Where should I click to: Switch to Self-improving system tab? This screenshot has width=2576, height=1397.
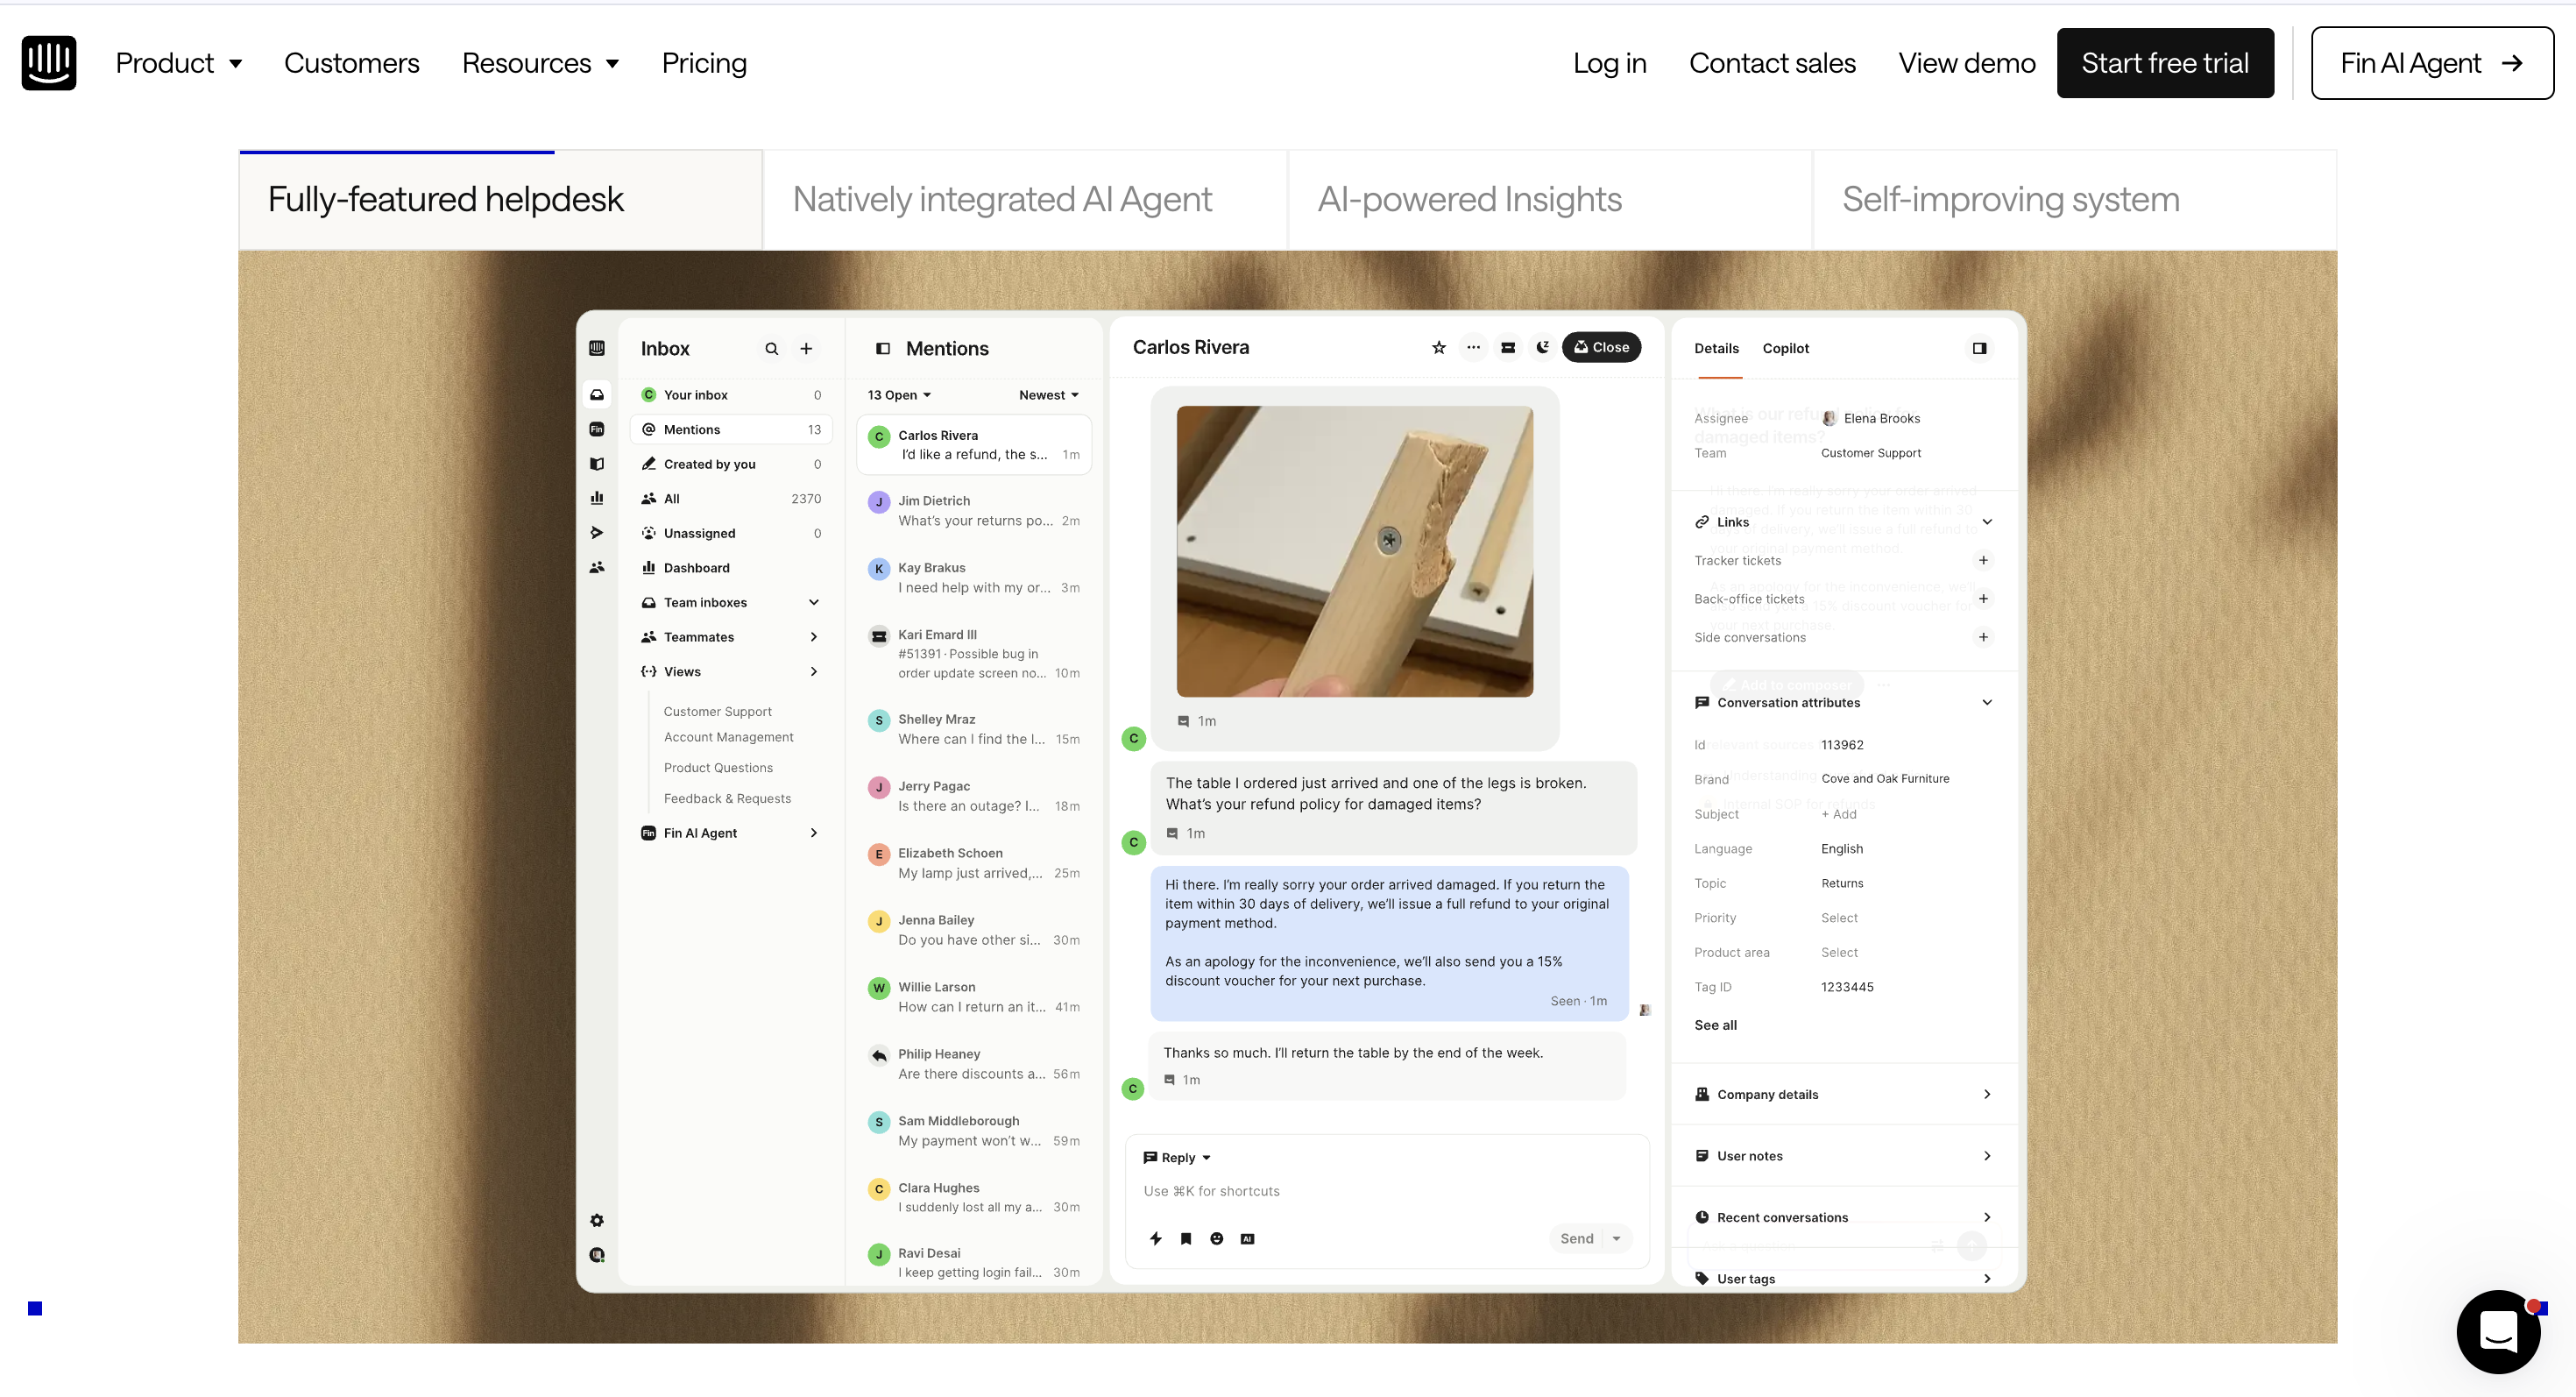2075,199
